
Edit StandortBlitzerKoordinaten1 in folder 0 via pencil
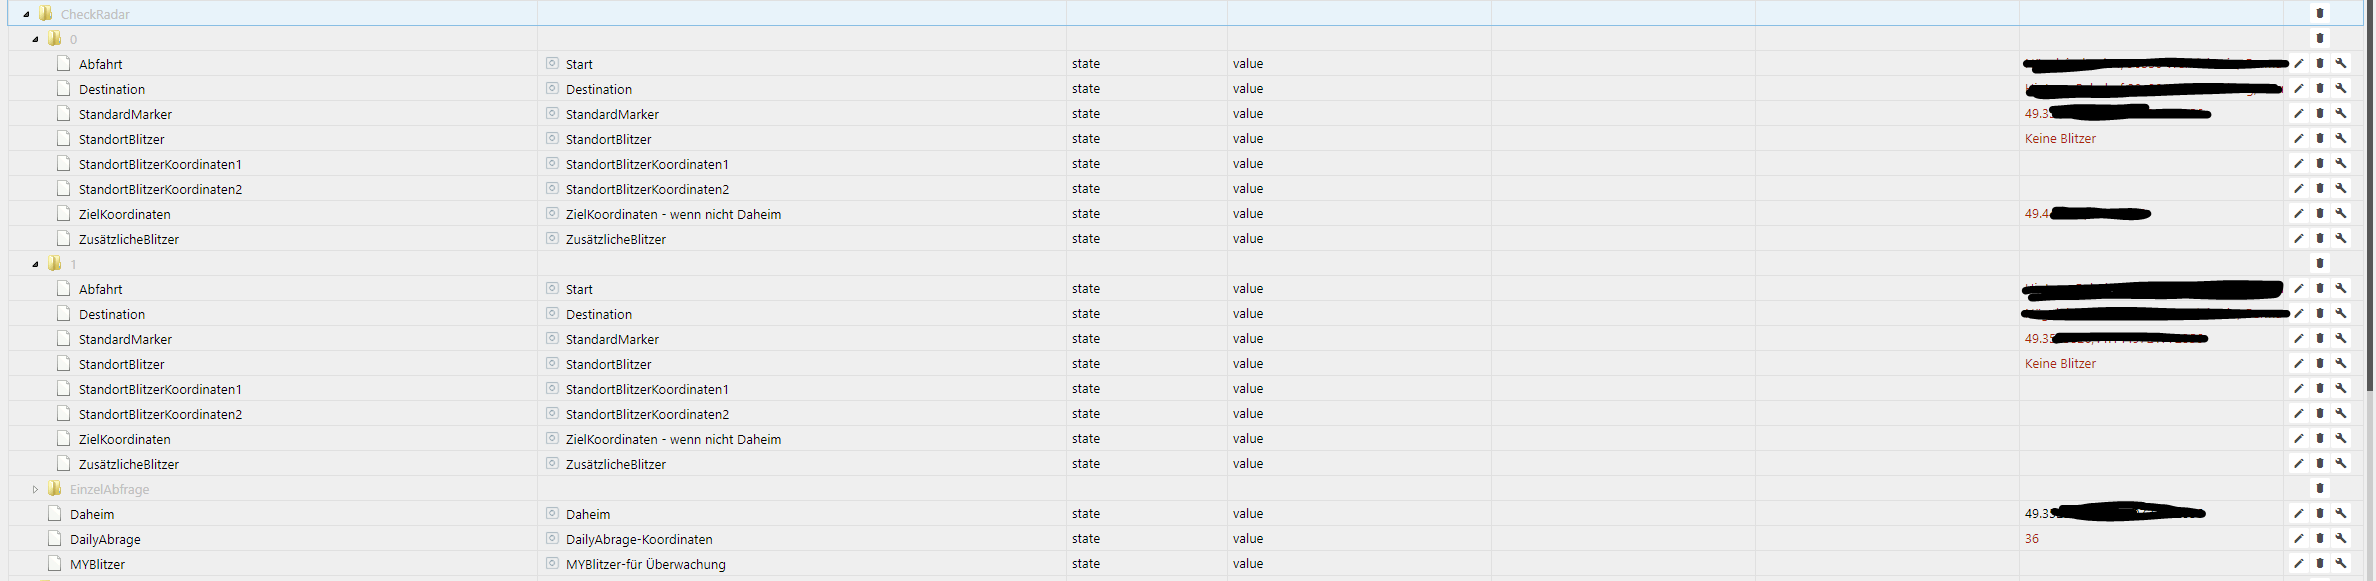(2299, 163)
